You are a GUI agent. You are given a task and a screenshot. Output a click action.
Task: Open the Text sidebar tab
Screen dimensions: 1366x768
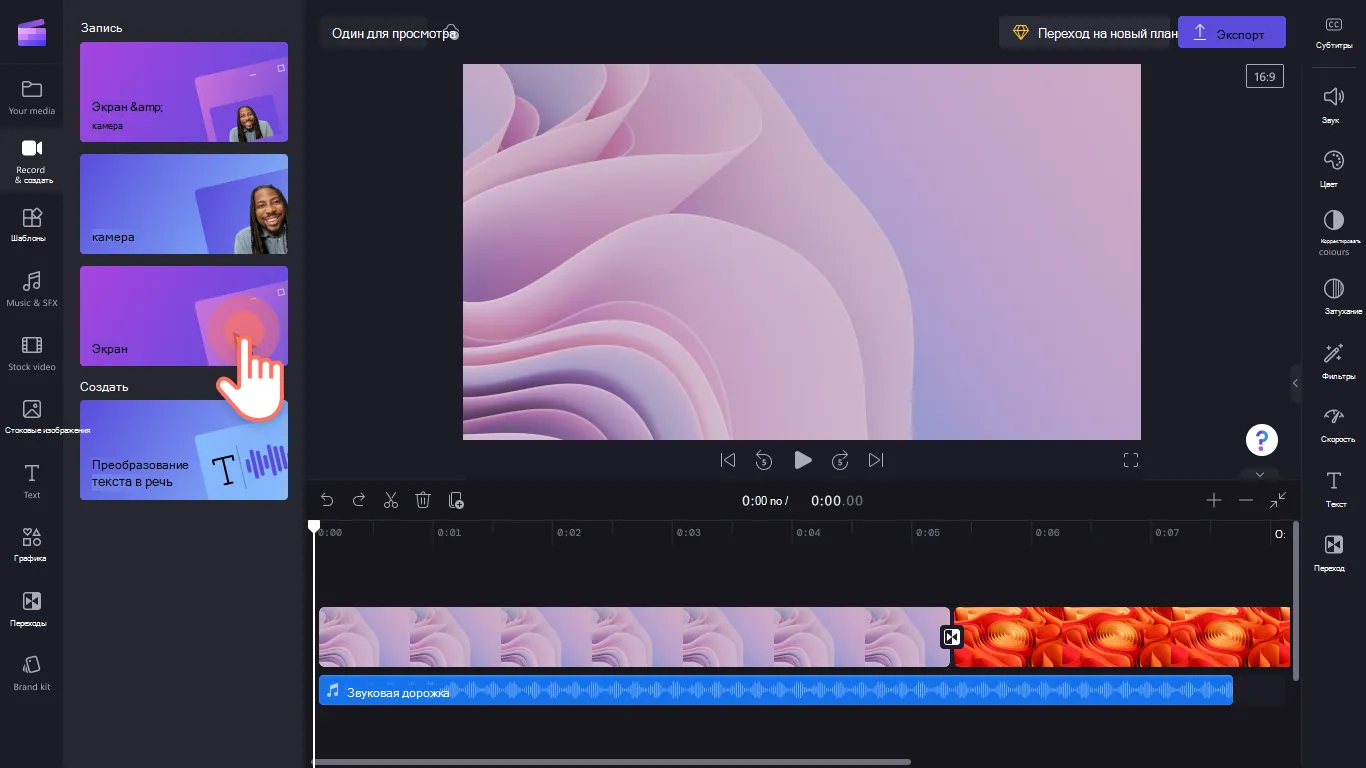tap(32, 481)
